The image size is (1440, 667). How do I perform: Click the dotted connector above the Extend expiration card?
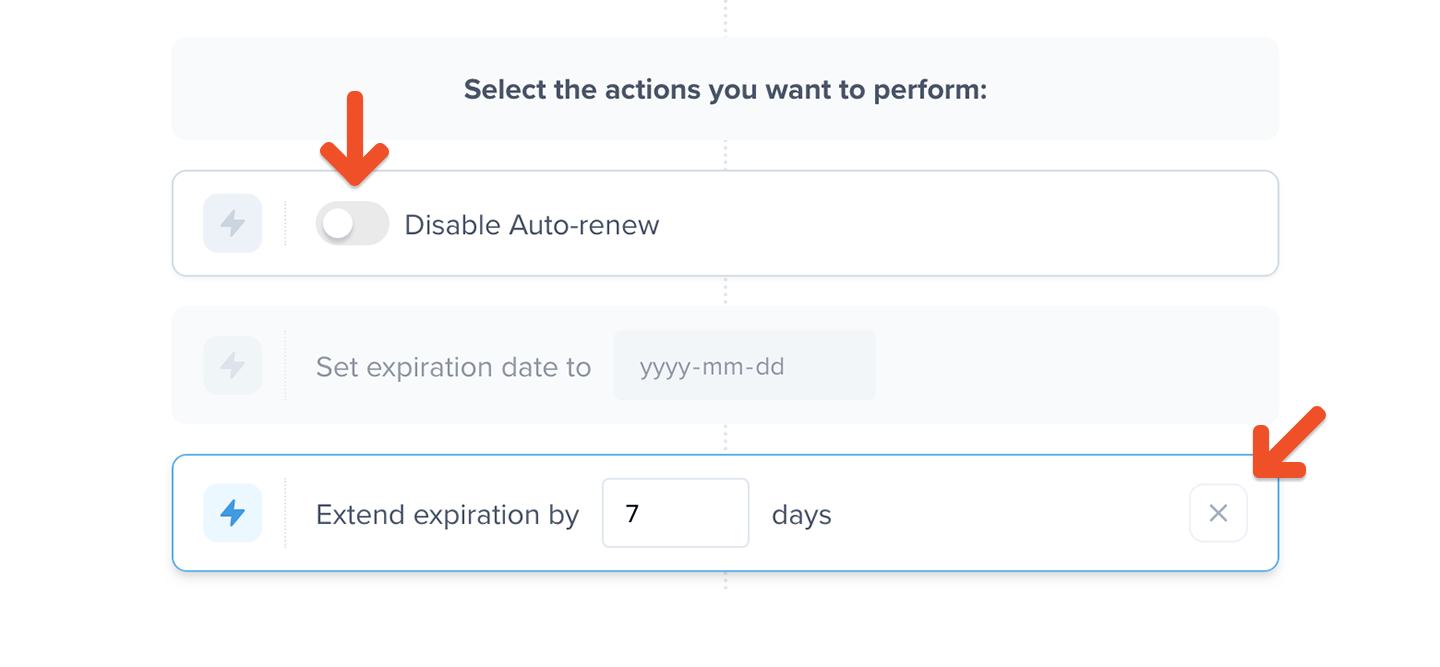click(725, 438)
